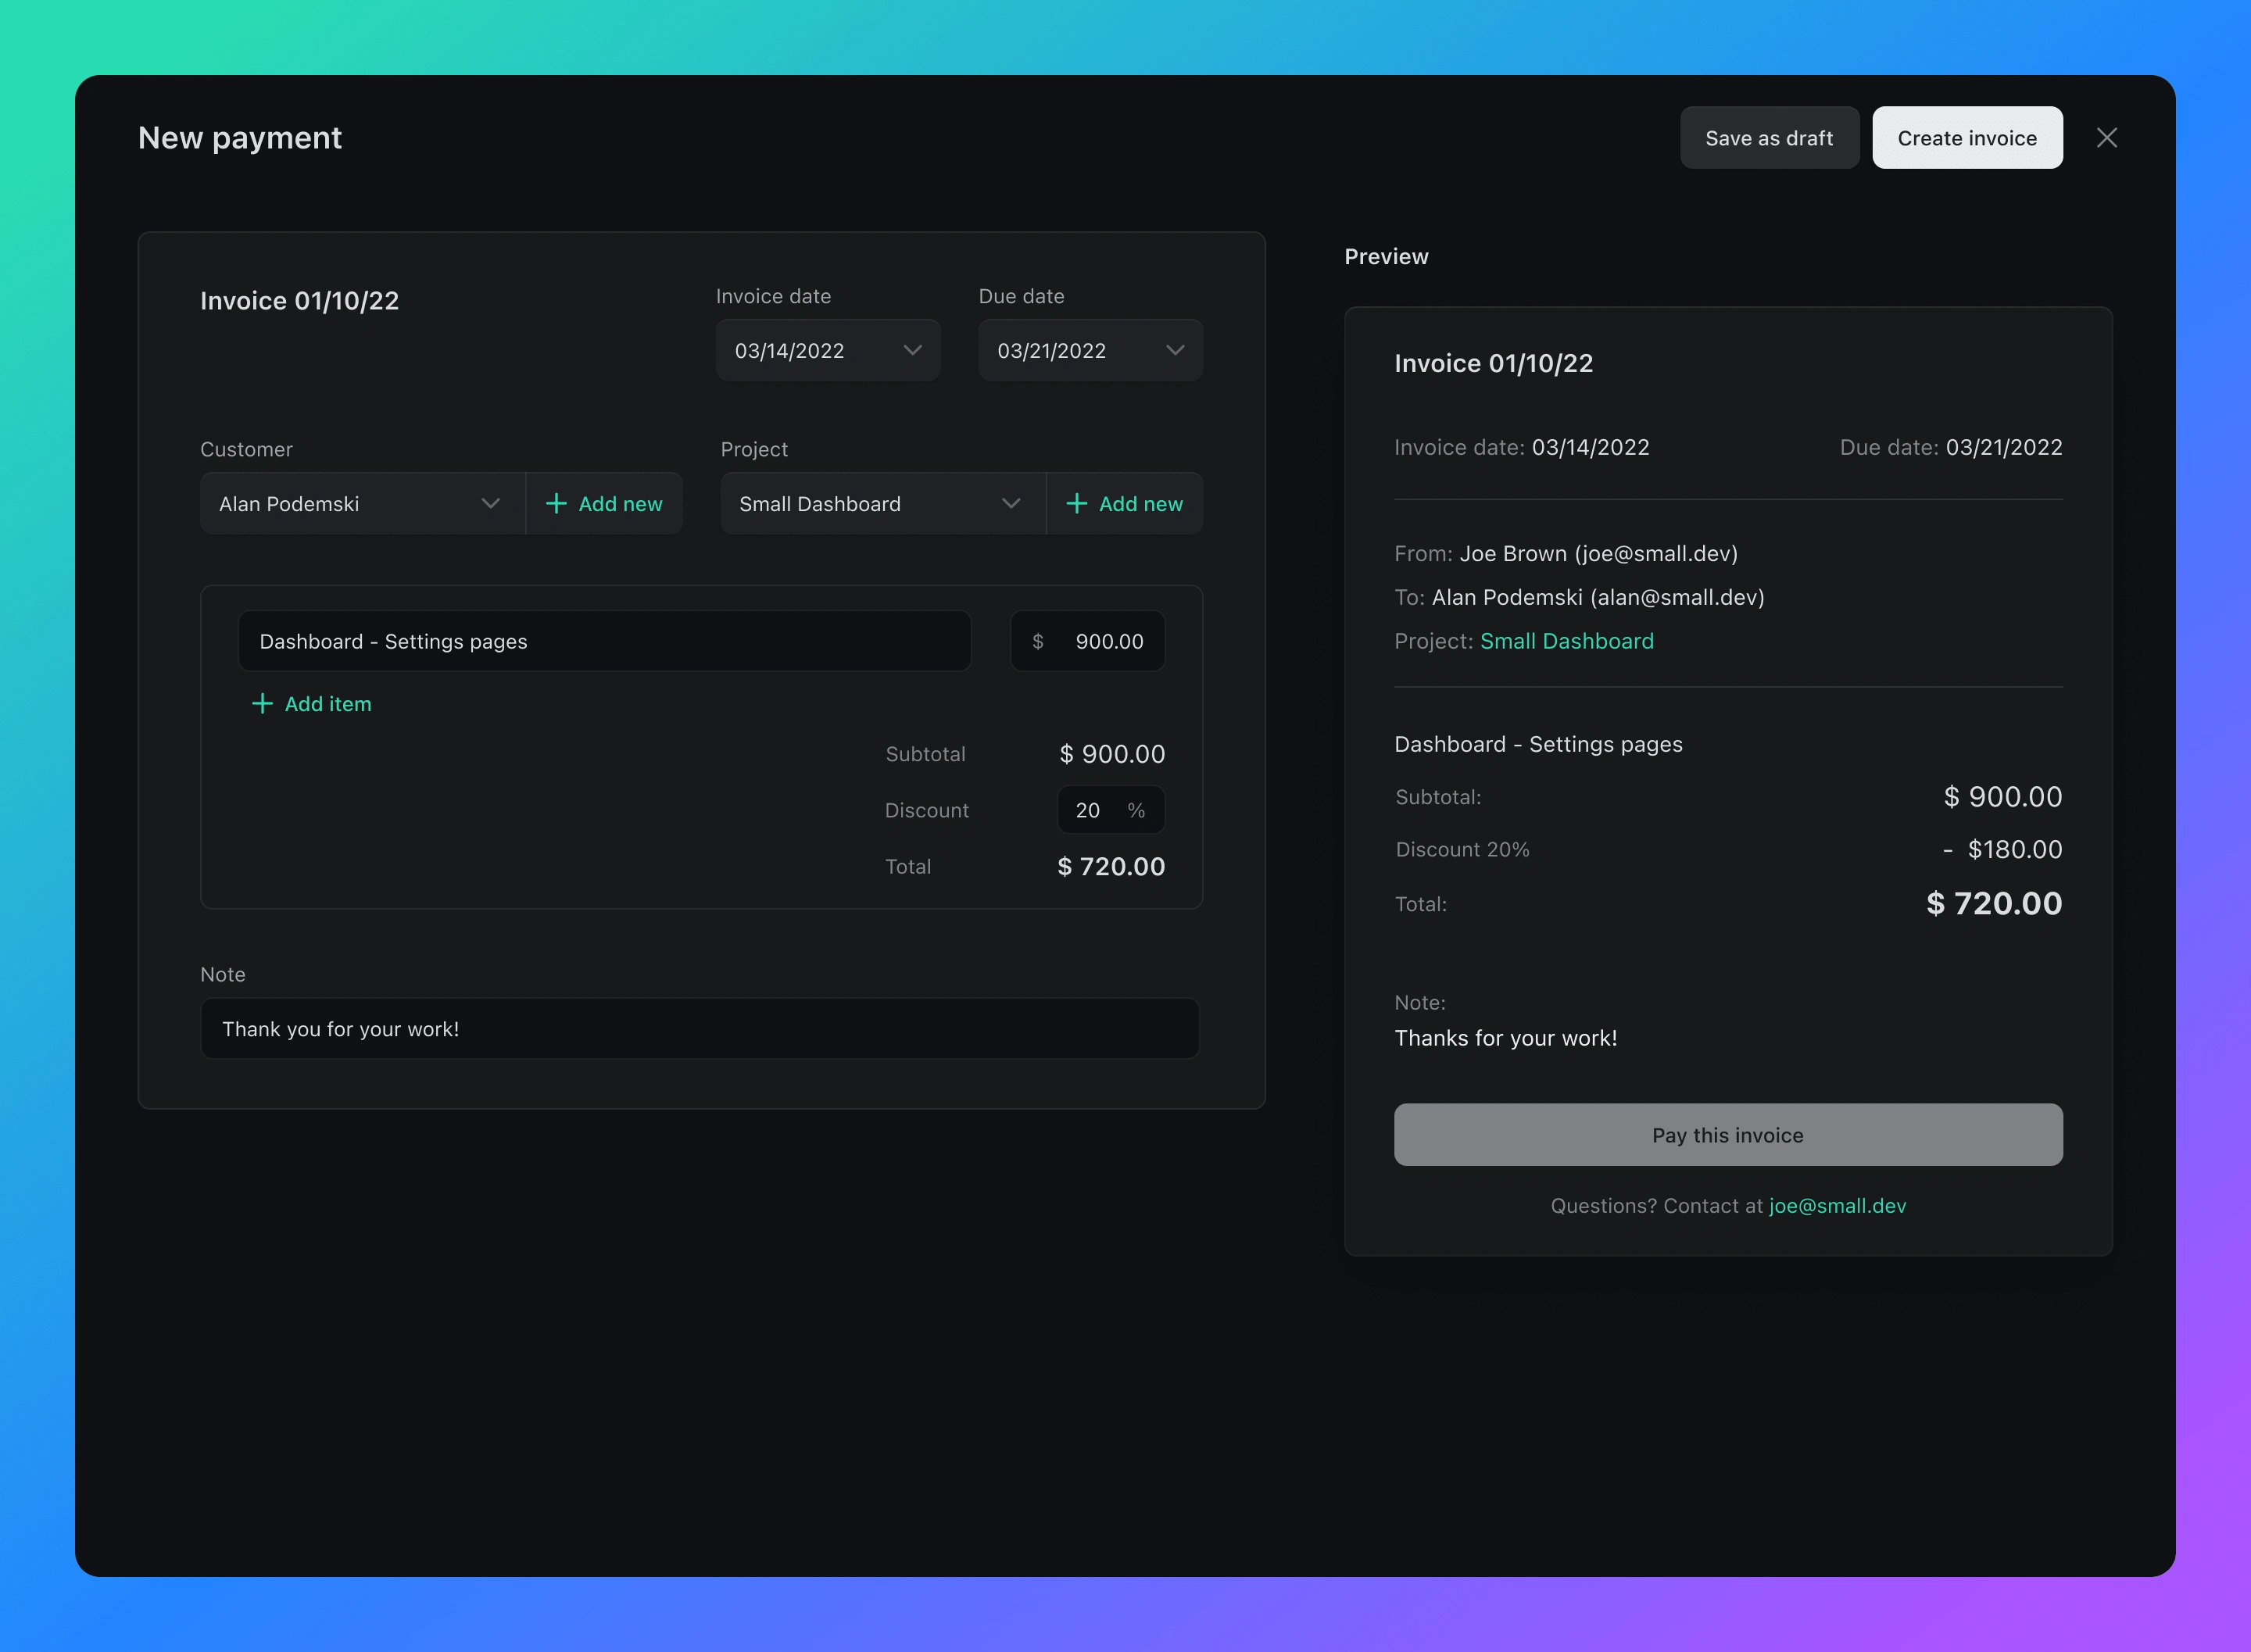Click the plus icon beside Project Add new
2251x1652 pixels.
(x=1076, y=503)
